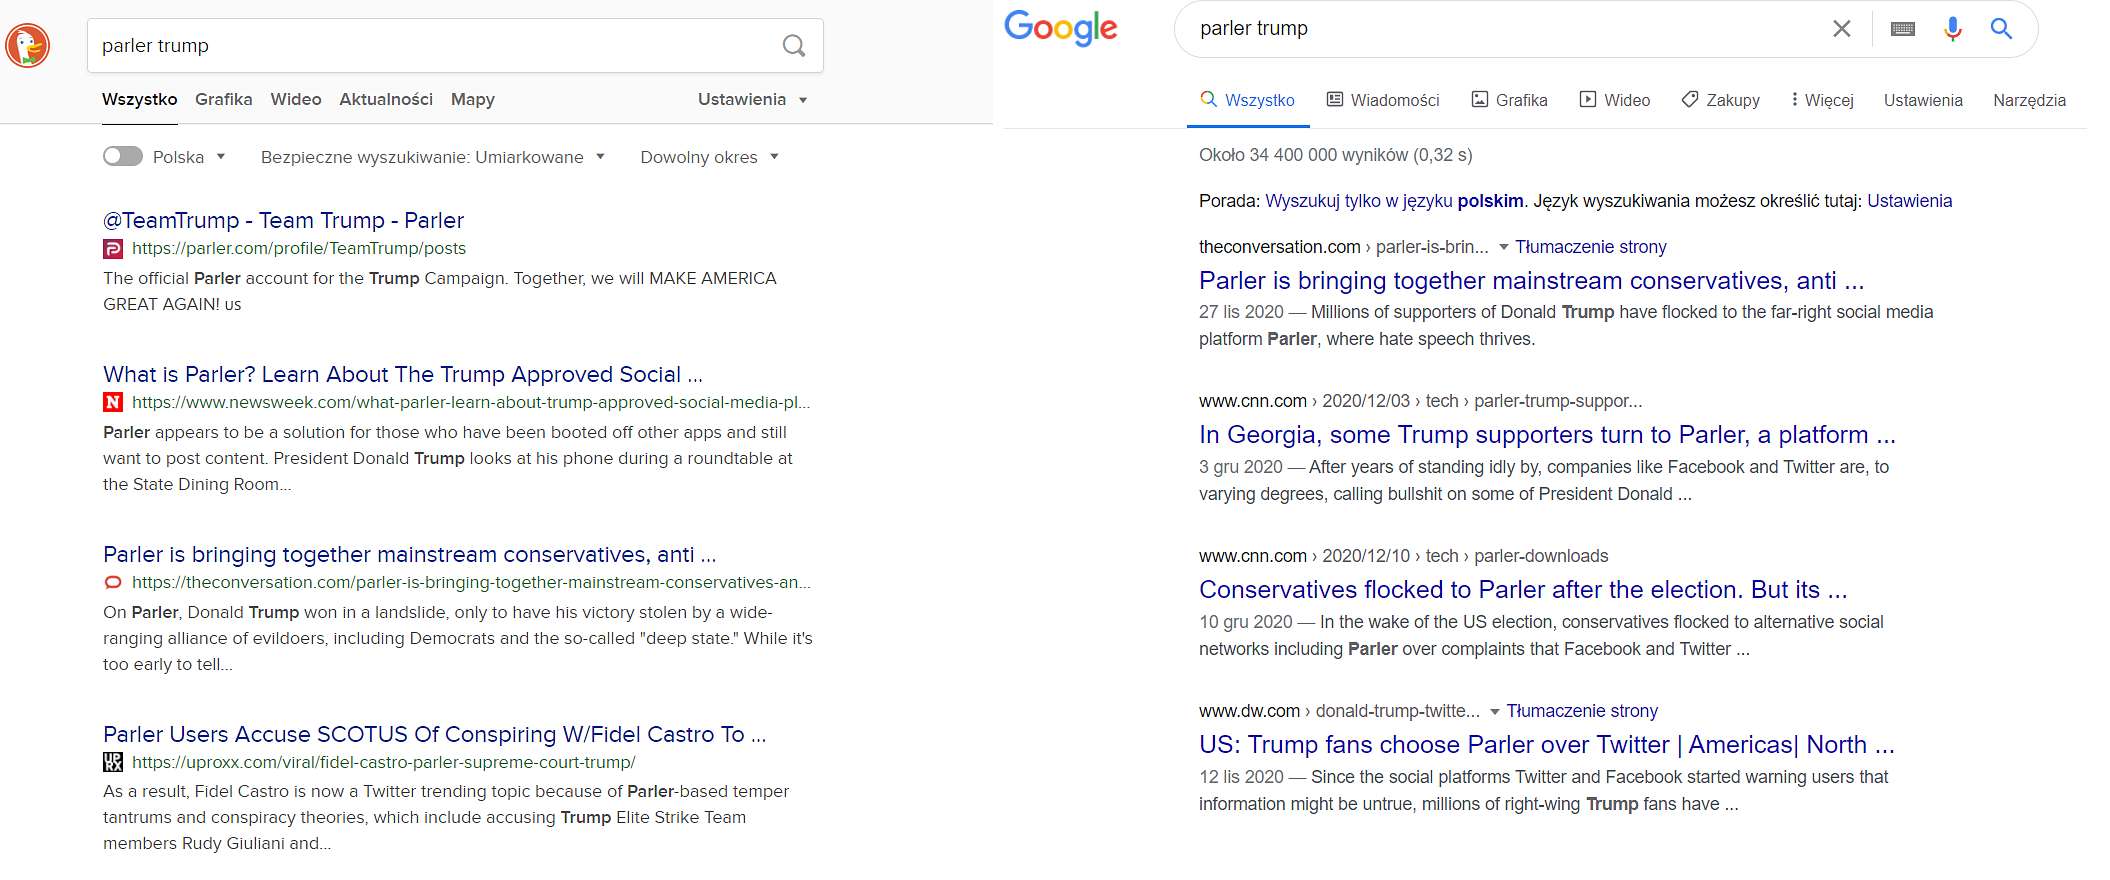Open Google Narzędzia tools
The width and height of the screenshot is (2110, 880).
point(2029,100)
